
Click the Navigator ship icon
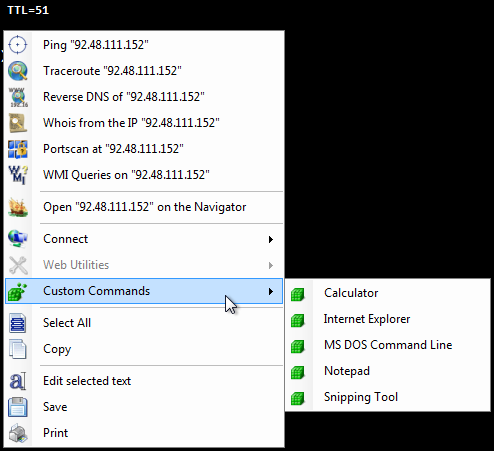(18, 207)
